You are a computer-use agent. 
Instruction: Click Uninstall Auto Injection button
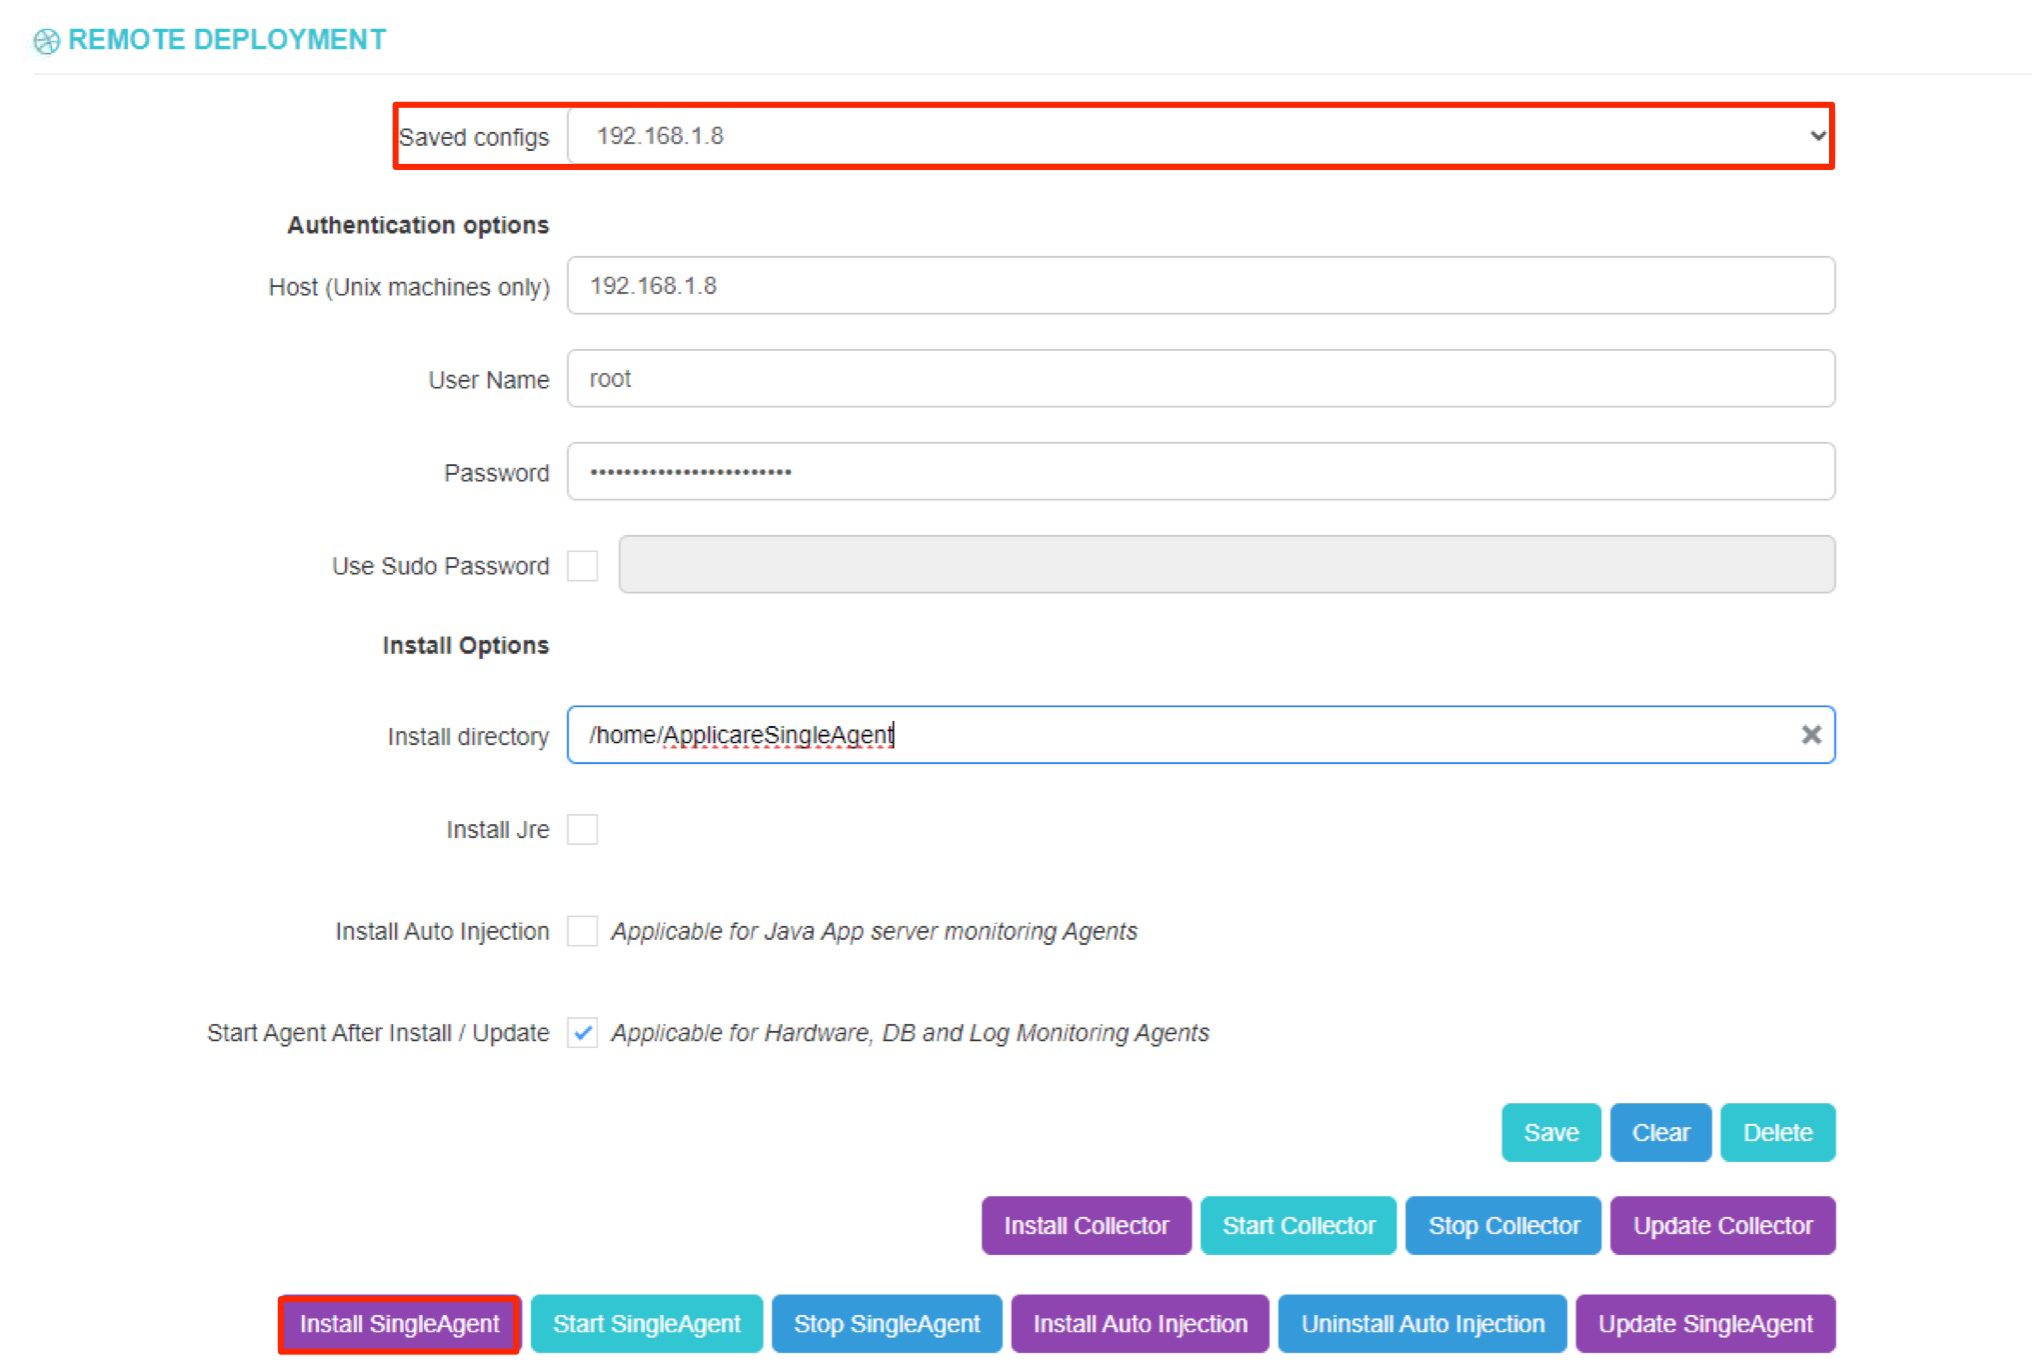tap(1422, 1324)
